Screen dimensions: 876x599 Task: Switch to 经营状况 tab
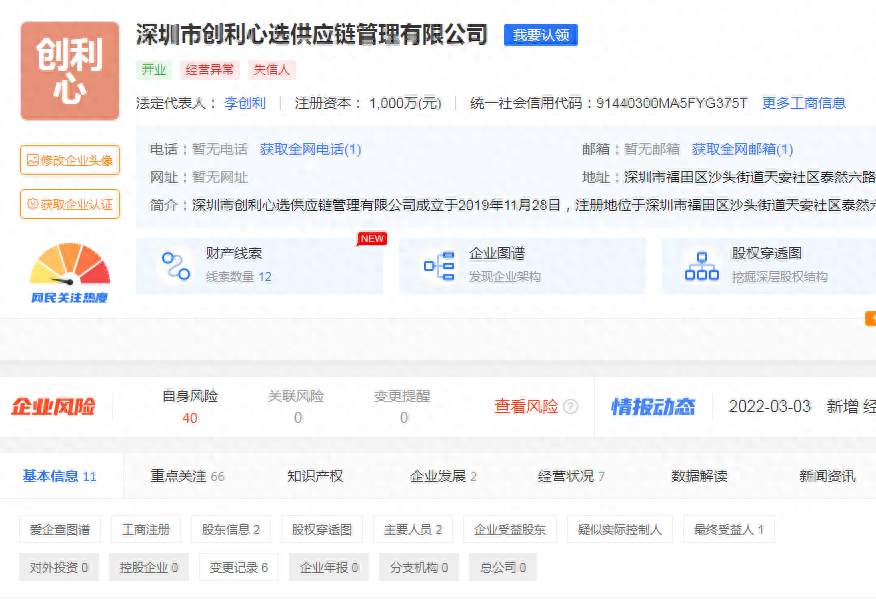pos(571,476)
